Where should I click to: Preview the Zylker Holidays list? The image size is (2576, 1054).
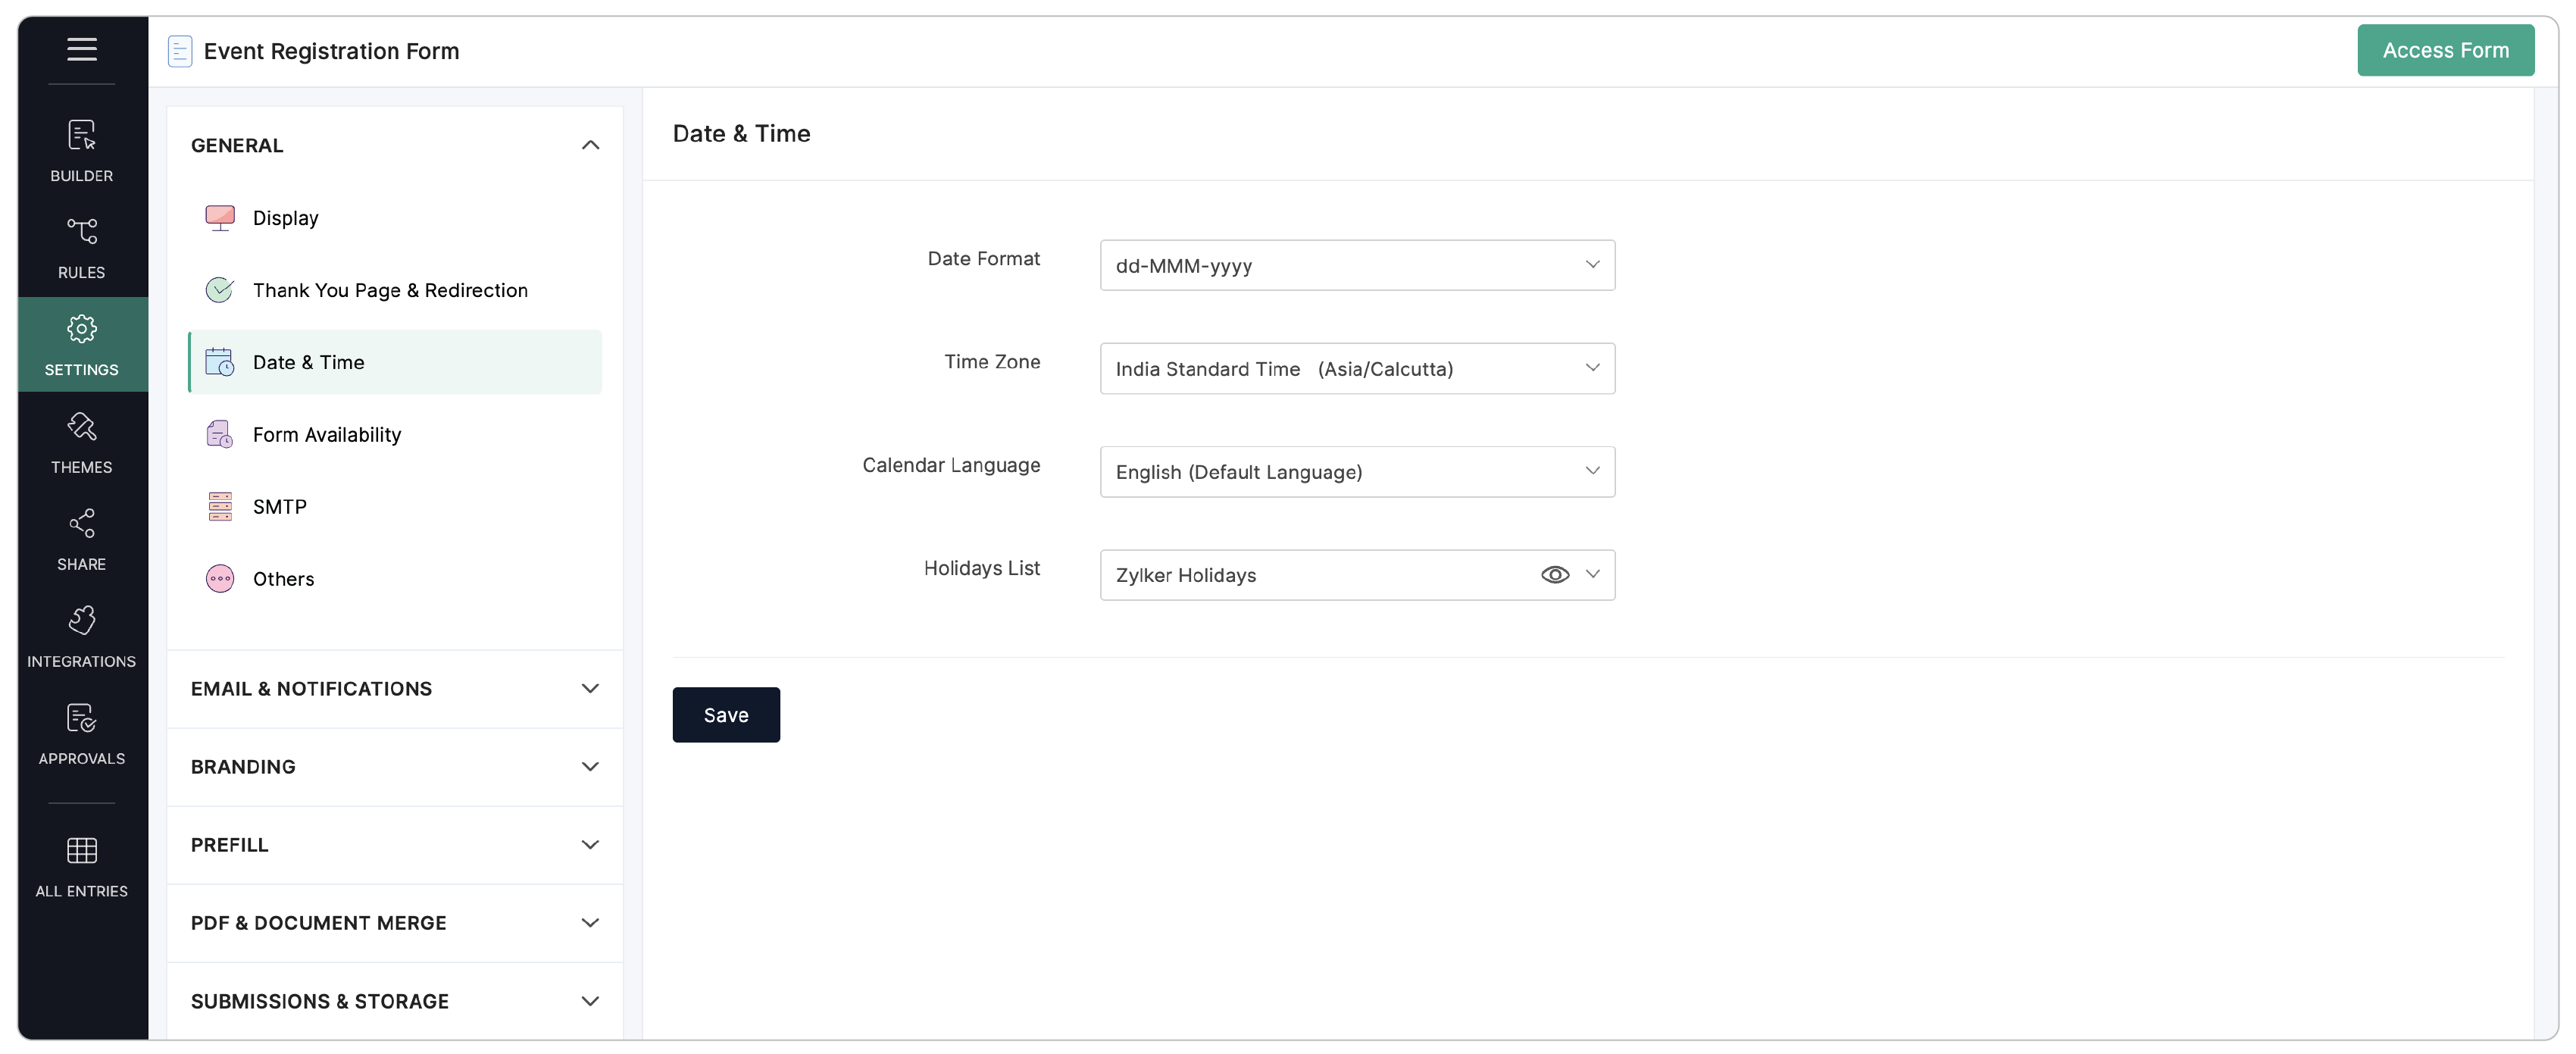(x=1555, y=574)
